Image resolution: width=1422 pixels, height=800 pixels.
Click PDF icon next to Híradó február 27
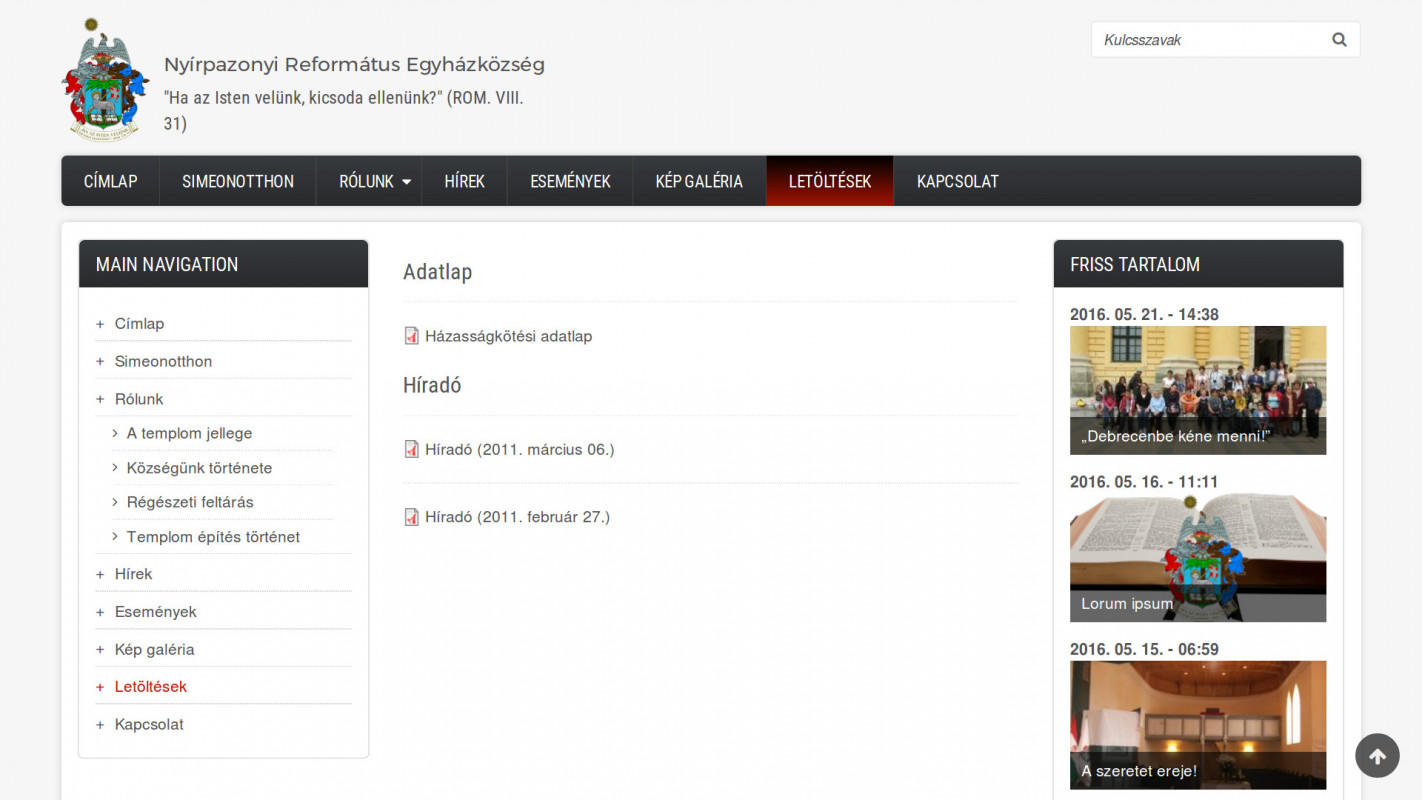[x=411, y=517]
